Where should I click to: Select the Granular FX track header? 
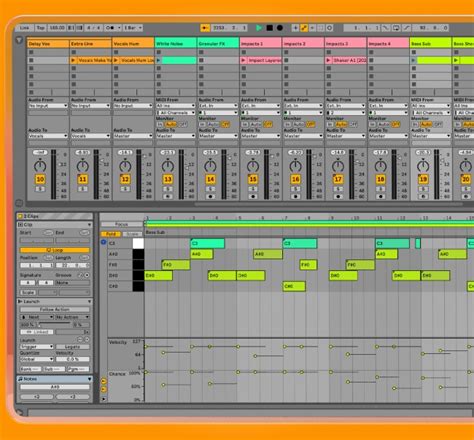218,44
